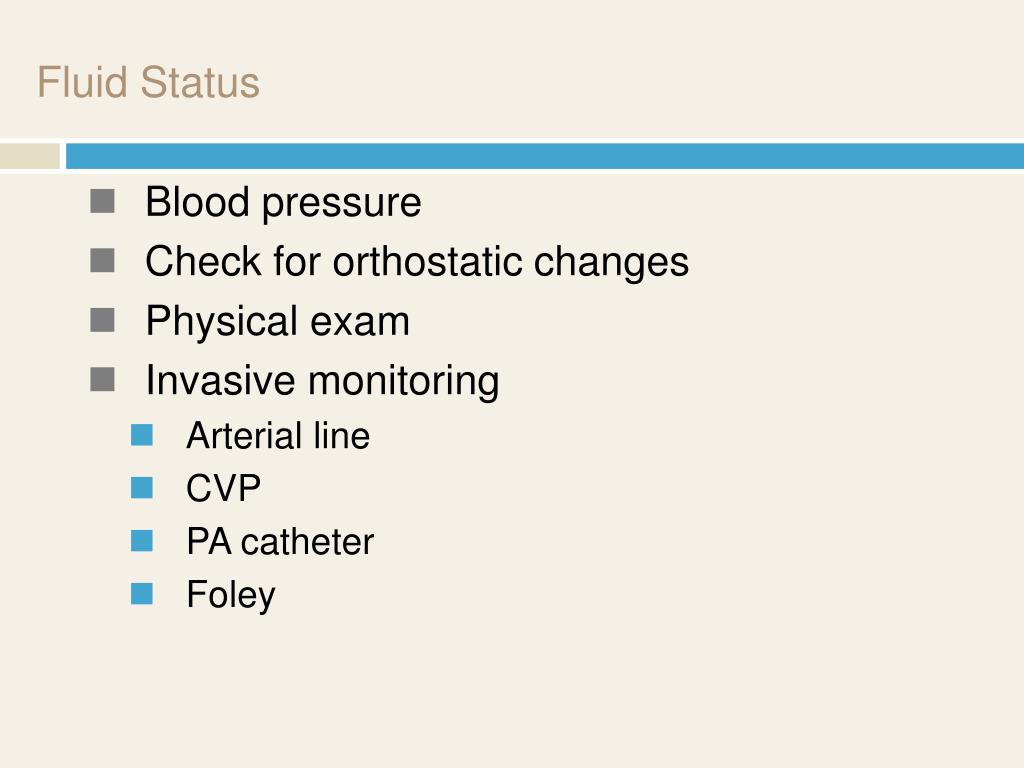The image size is (1024, 768).
Task: Click the blue bullet beside Foley
Action: [x=142, y=594]
